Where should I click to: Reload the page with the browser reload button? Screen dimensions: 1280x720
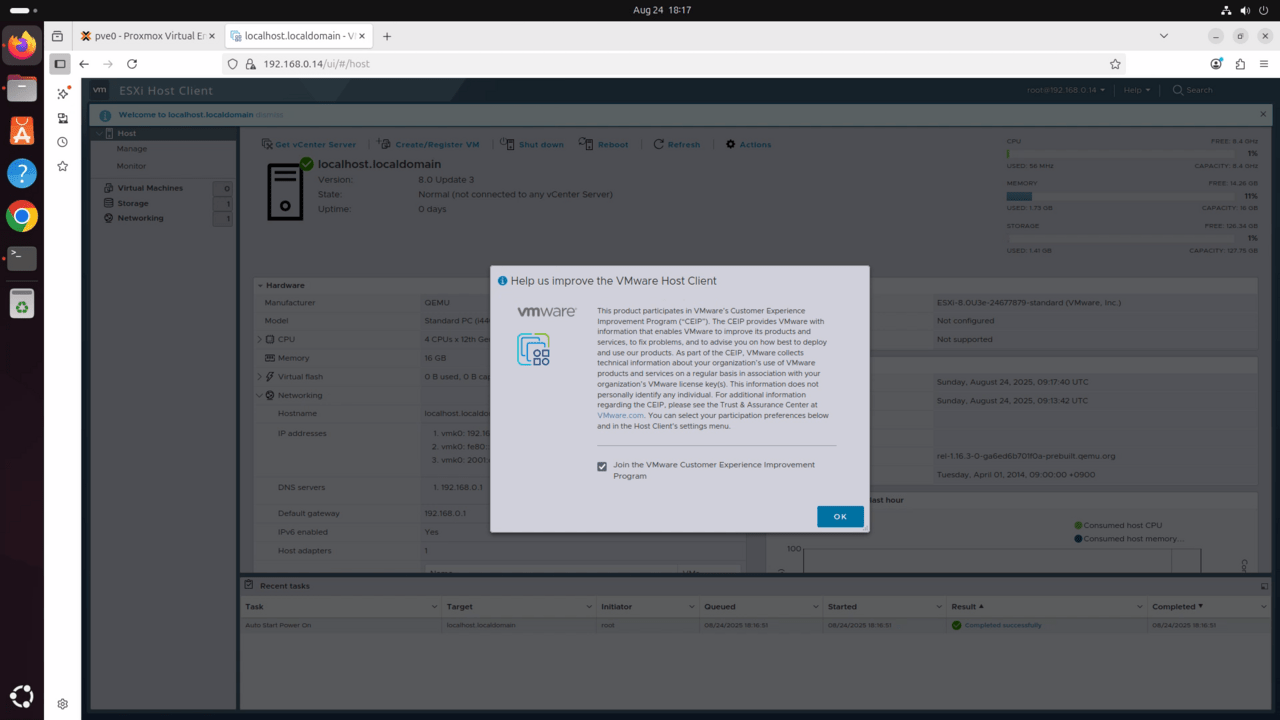[133, 64]
